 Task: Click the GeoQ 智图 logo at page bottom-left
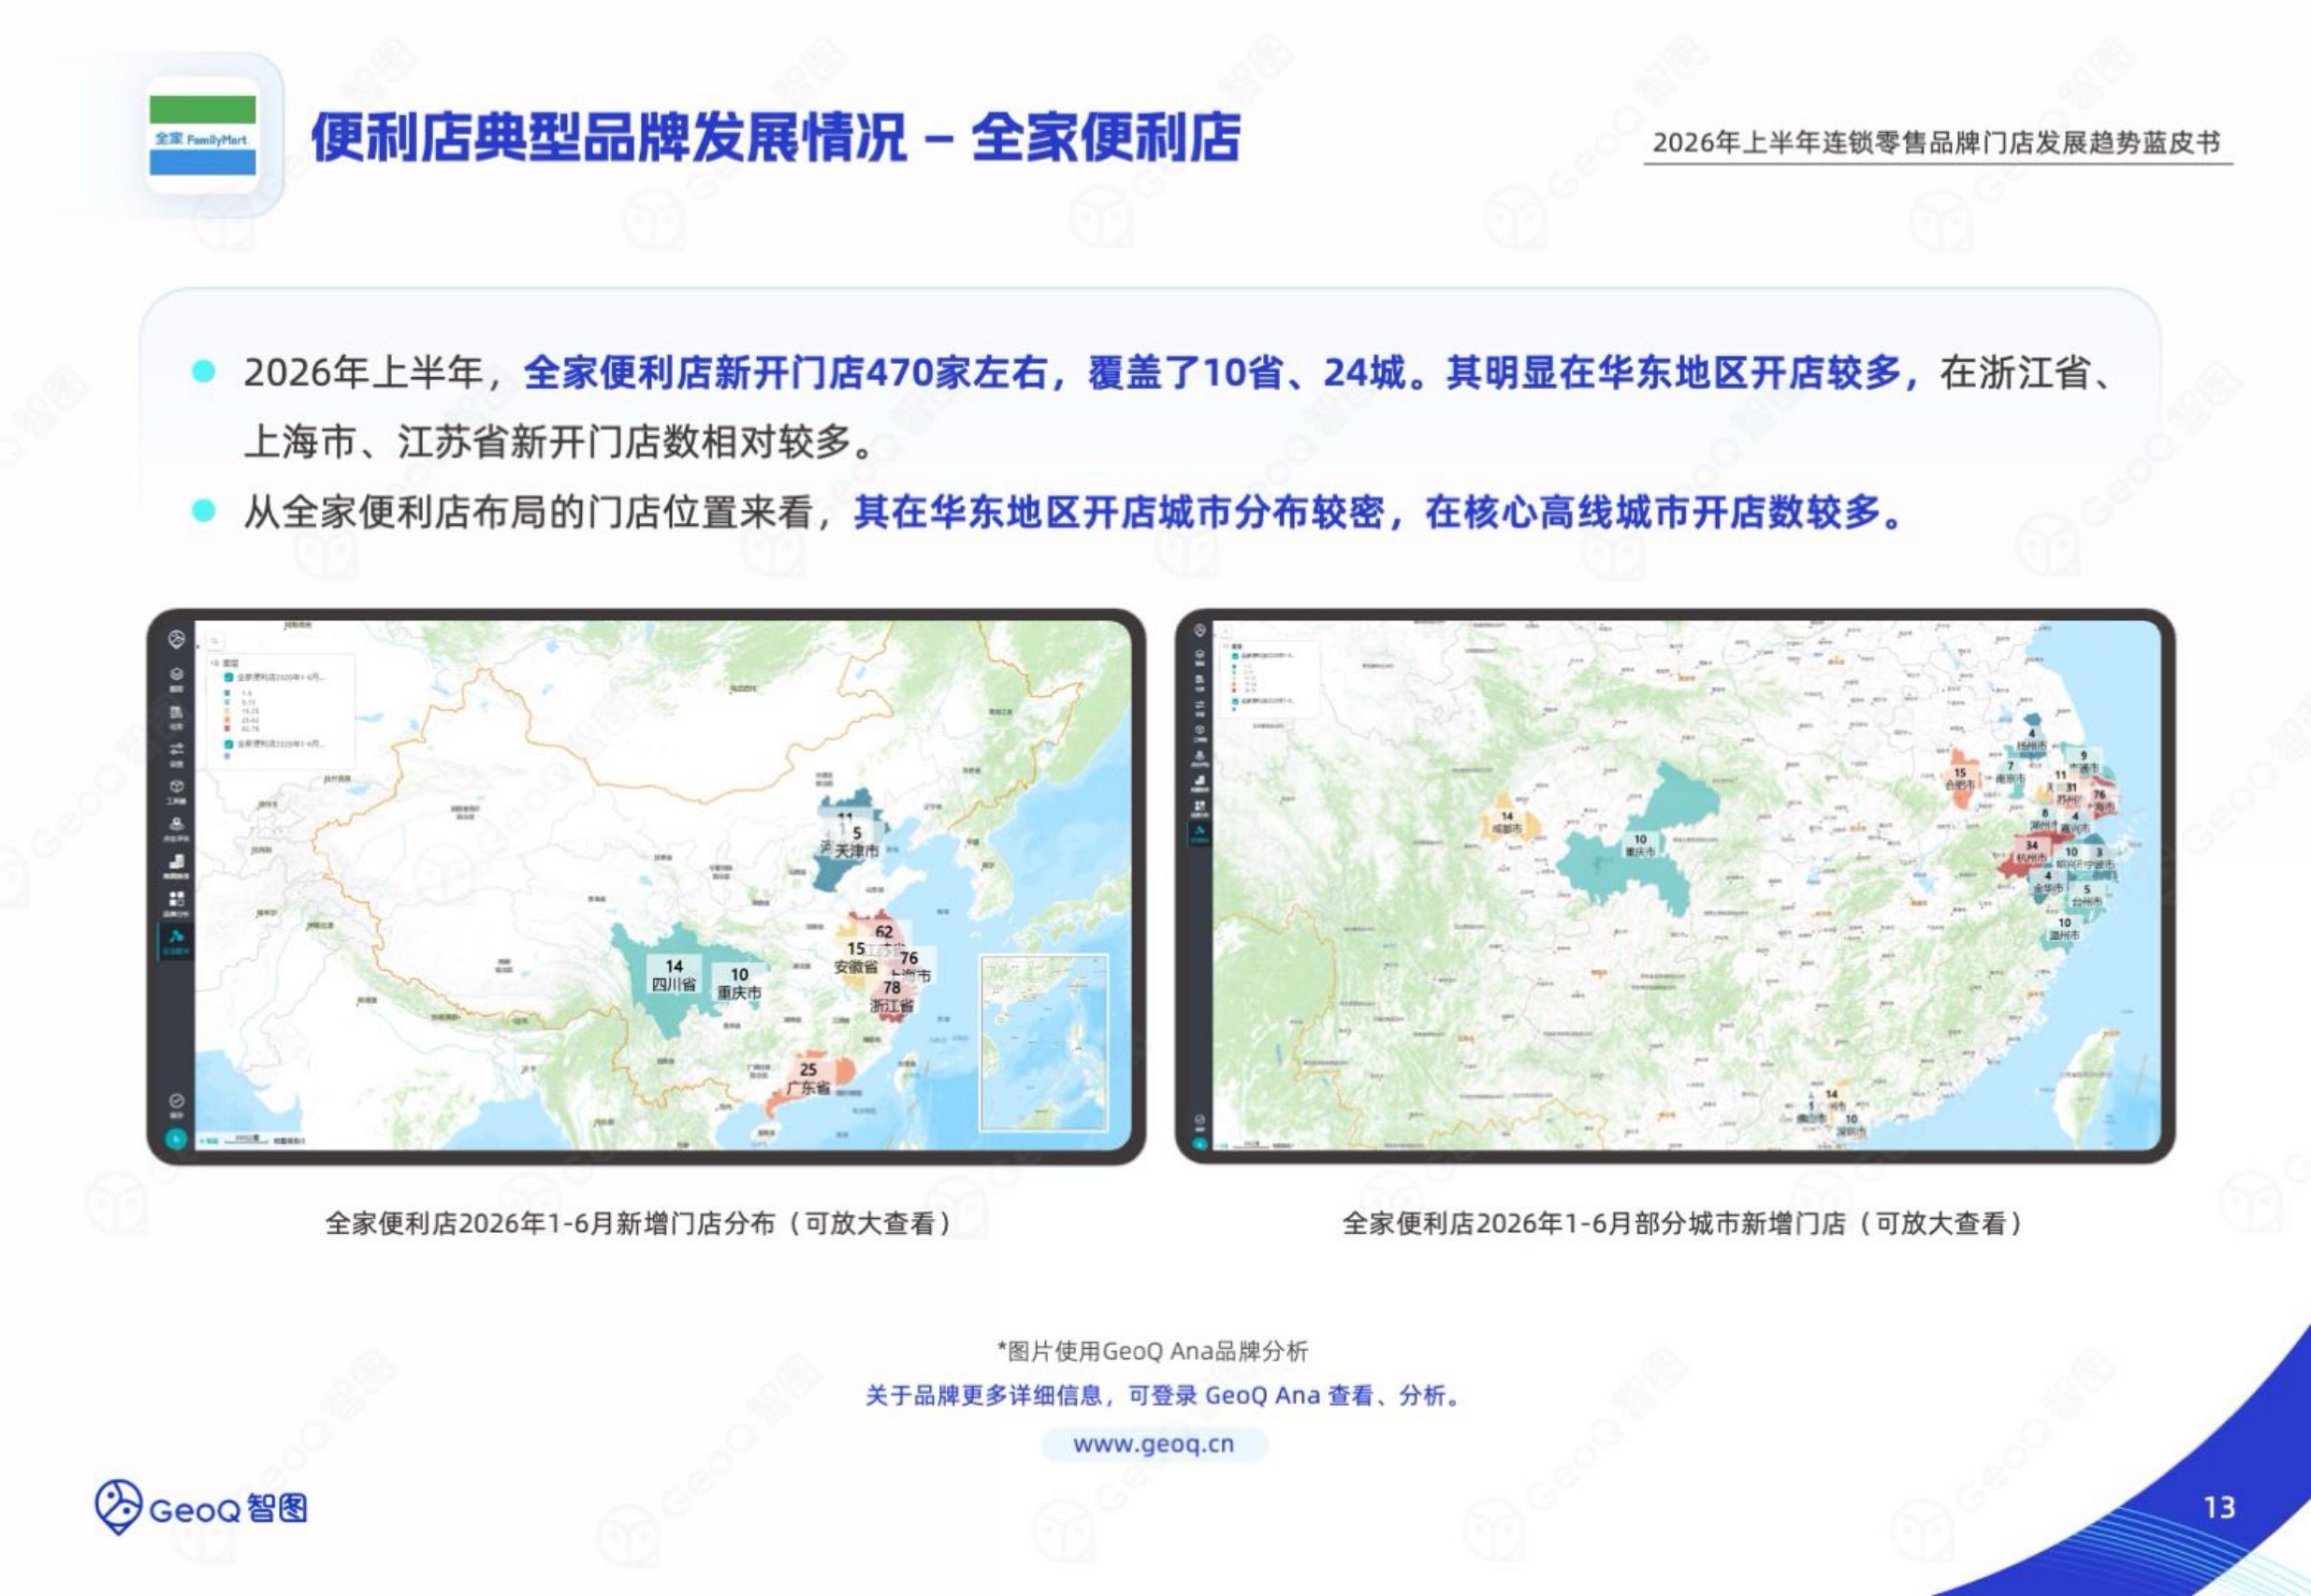(201, 1507)
